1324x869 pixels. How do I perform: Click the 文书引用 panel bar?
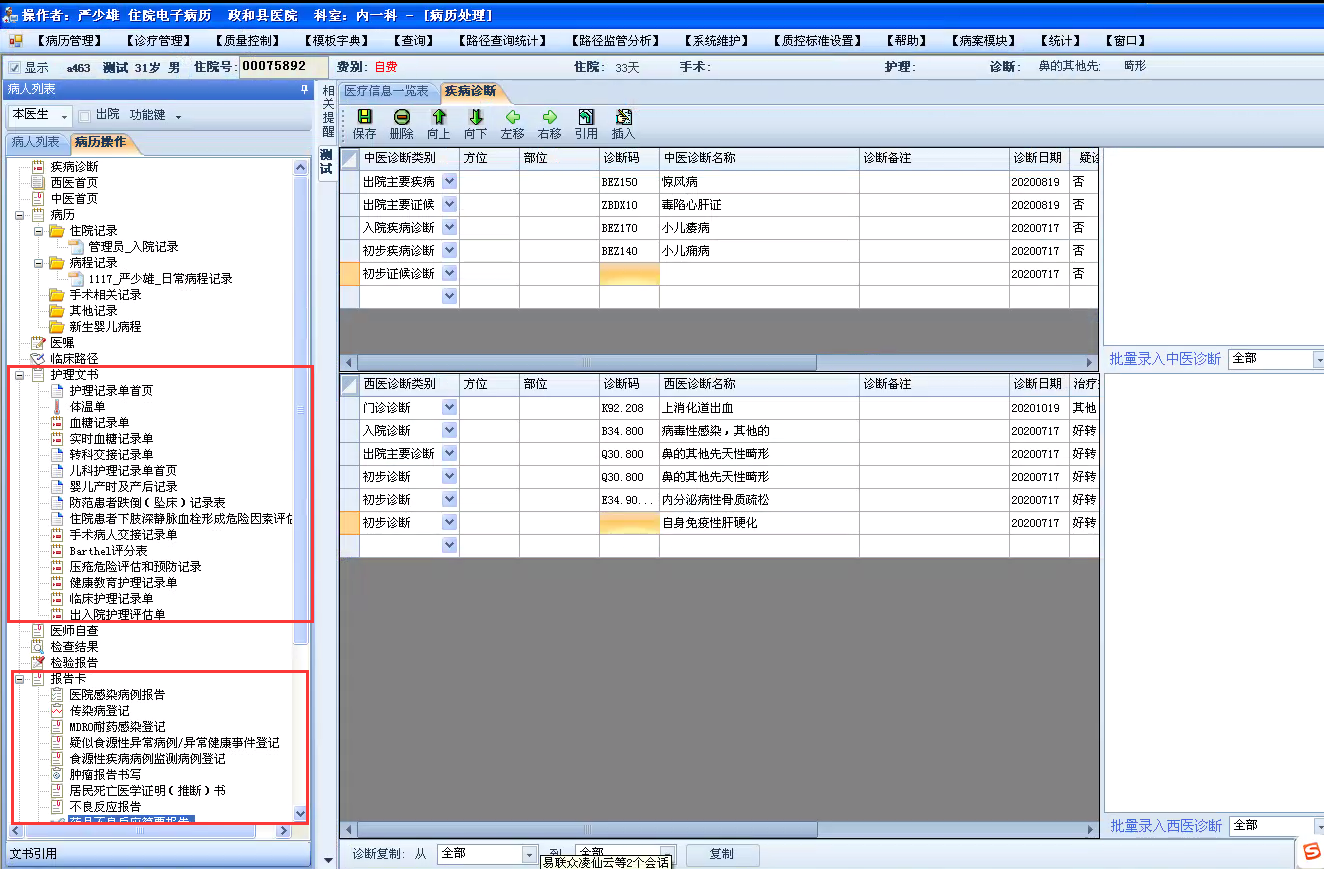[x=158, y=854]
